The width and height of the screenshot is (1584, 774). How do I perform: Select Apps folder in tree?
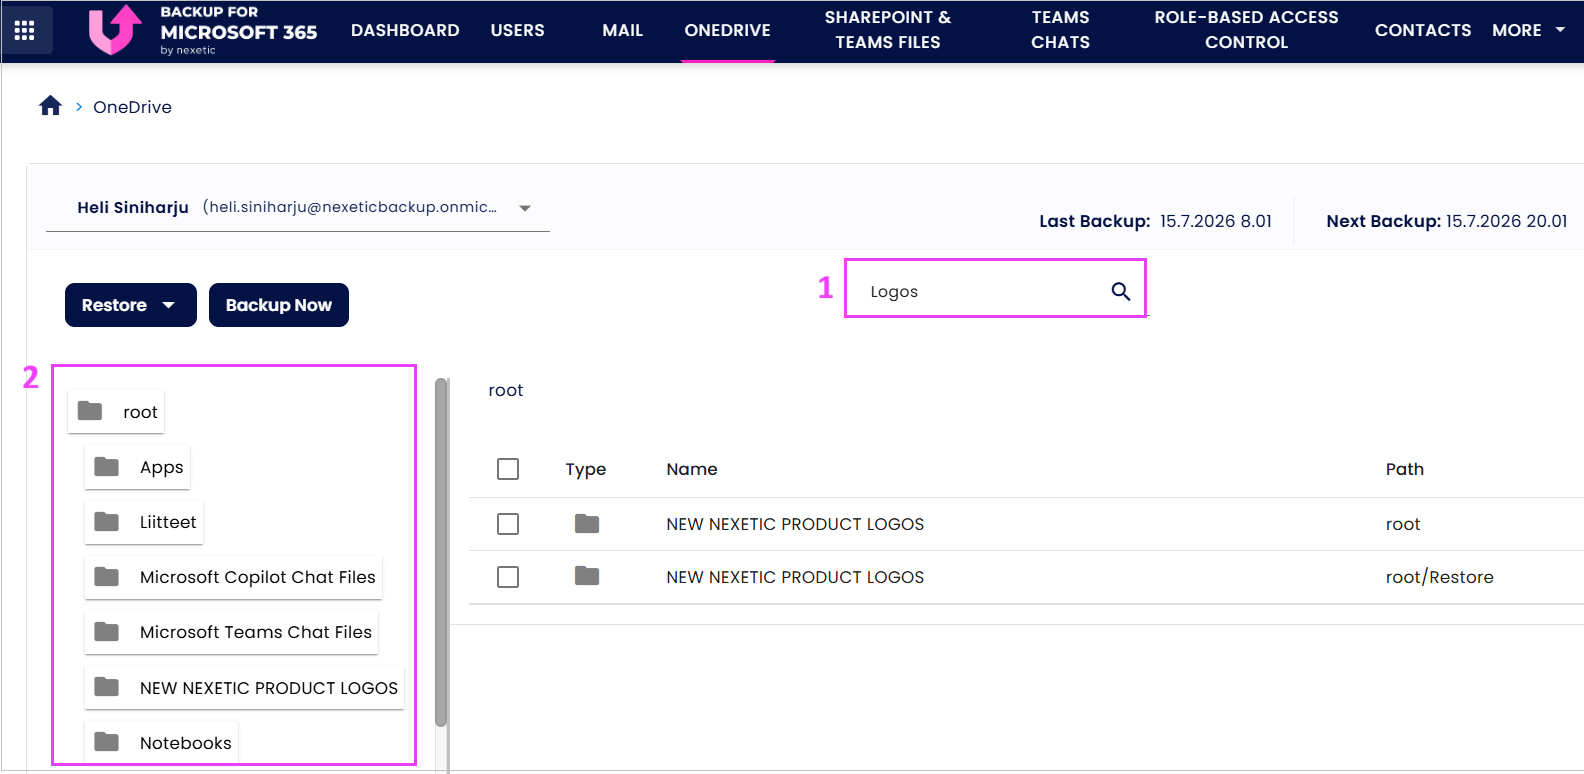[x=161, y=467]
